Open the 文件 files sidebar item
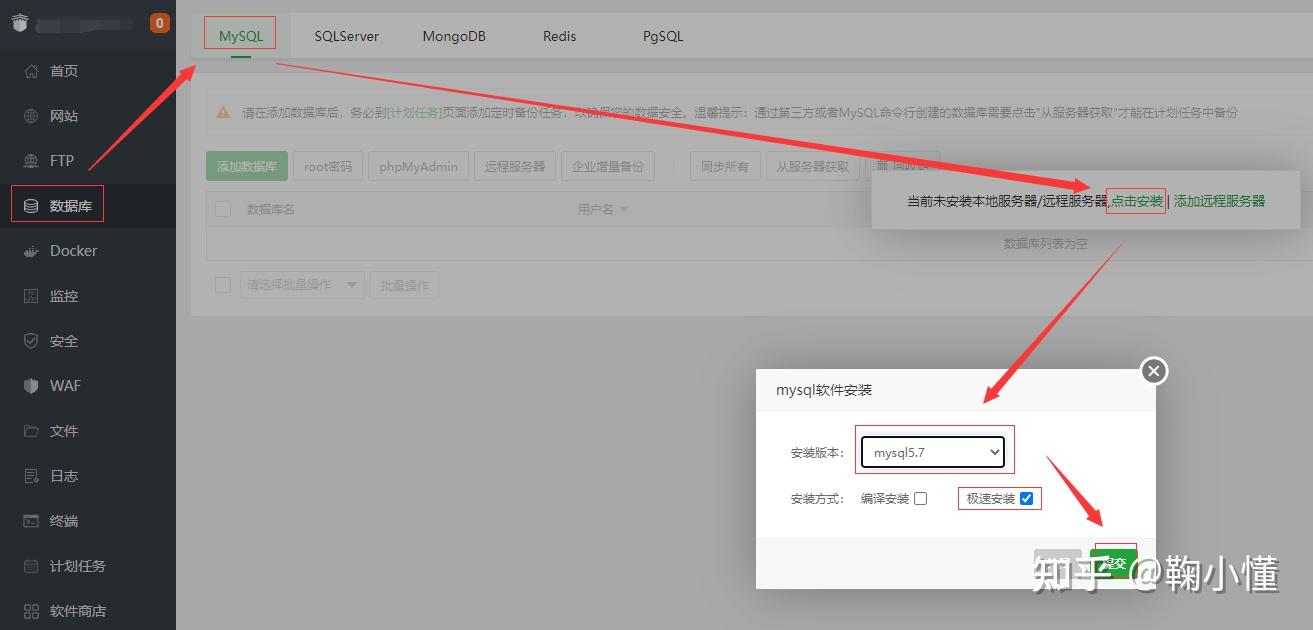This screenshot has width=1313, height=630. (x=87, y=431)
